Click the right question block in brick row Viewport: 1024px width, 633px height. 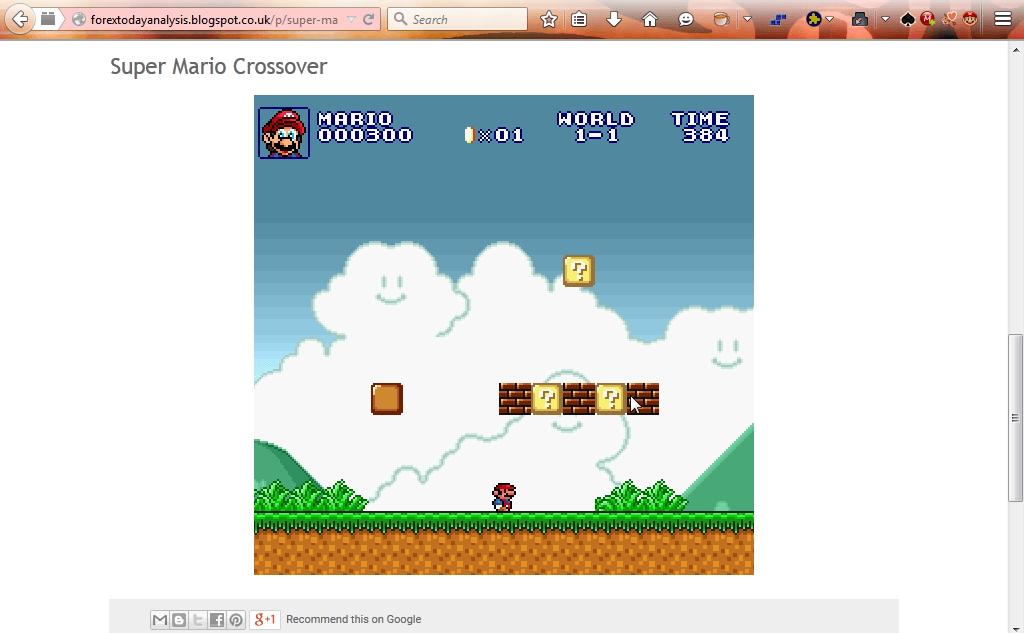[x=611, y=398]
